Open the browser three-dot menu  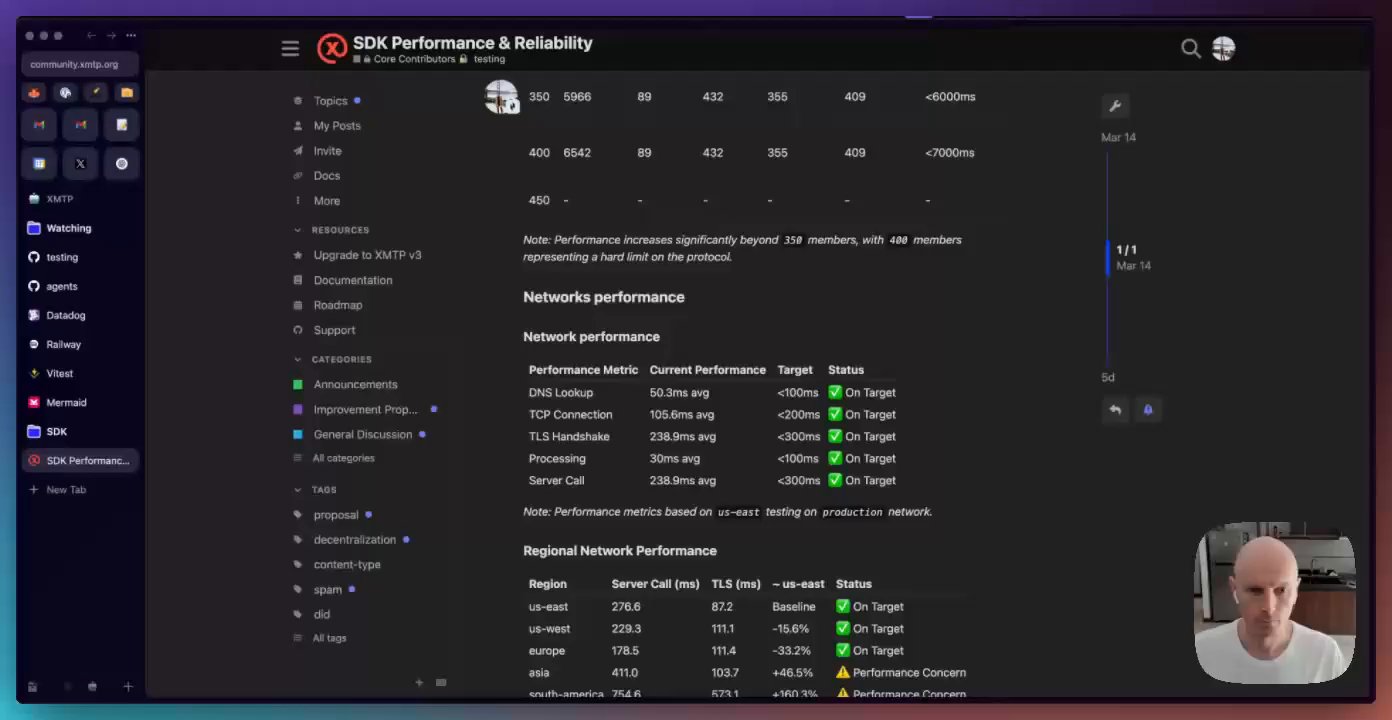(131, 35)
